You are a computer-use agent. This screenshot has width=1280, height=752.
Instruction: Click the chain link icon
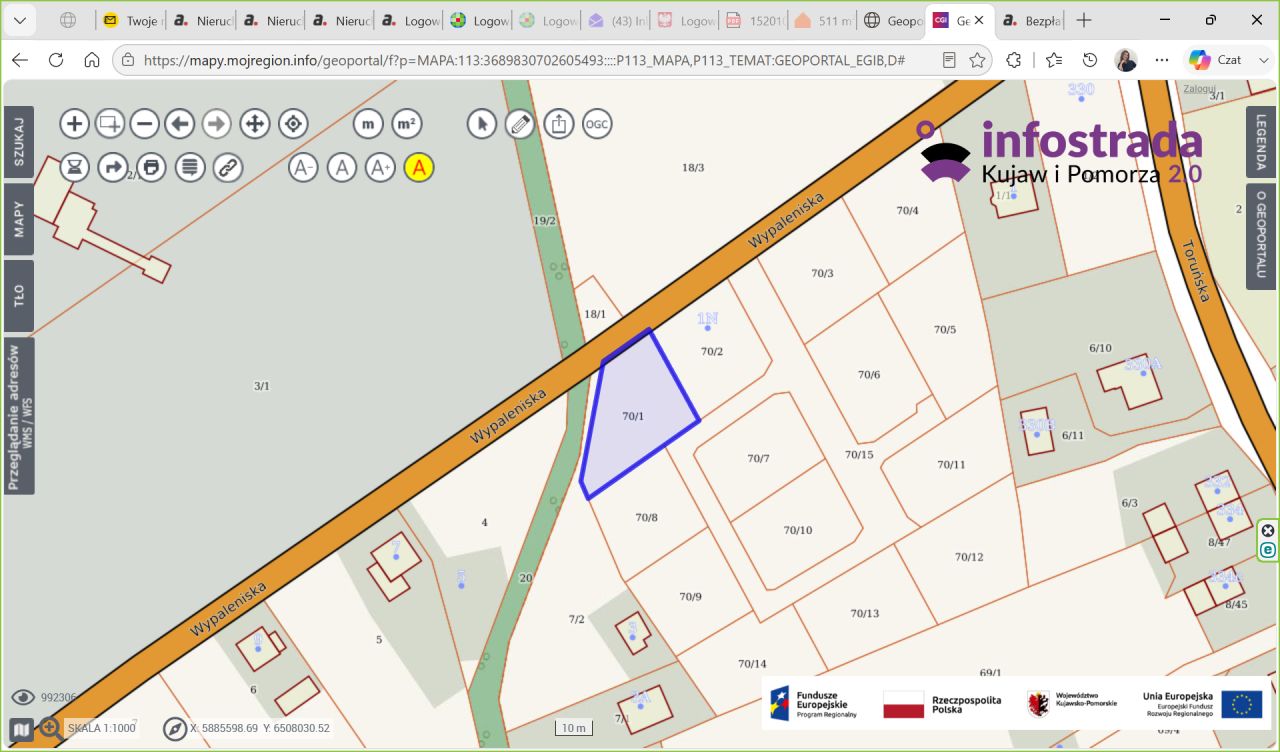tap(229, 167)
